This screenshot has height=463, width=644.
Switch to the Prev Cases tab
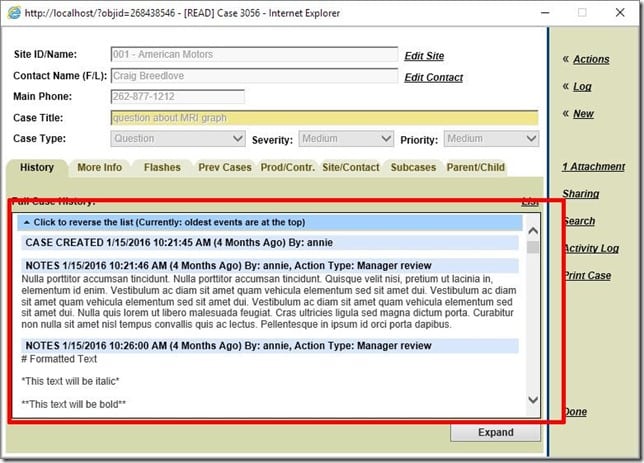coord(225,168)
